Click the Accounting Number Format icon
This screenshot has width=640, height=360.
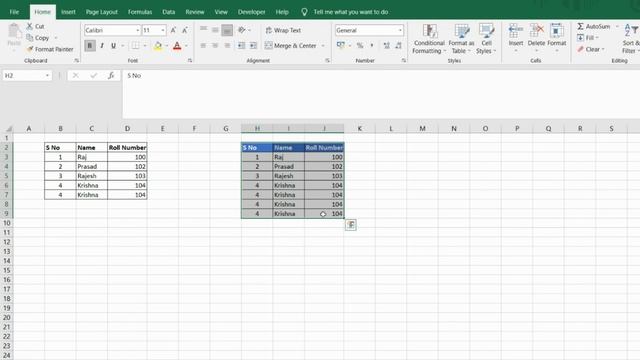pyautogui.click(x=340, y=45)
